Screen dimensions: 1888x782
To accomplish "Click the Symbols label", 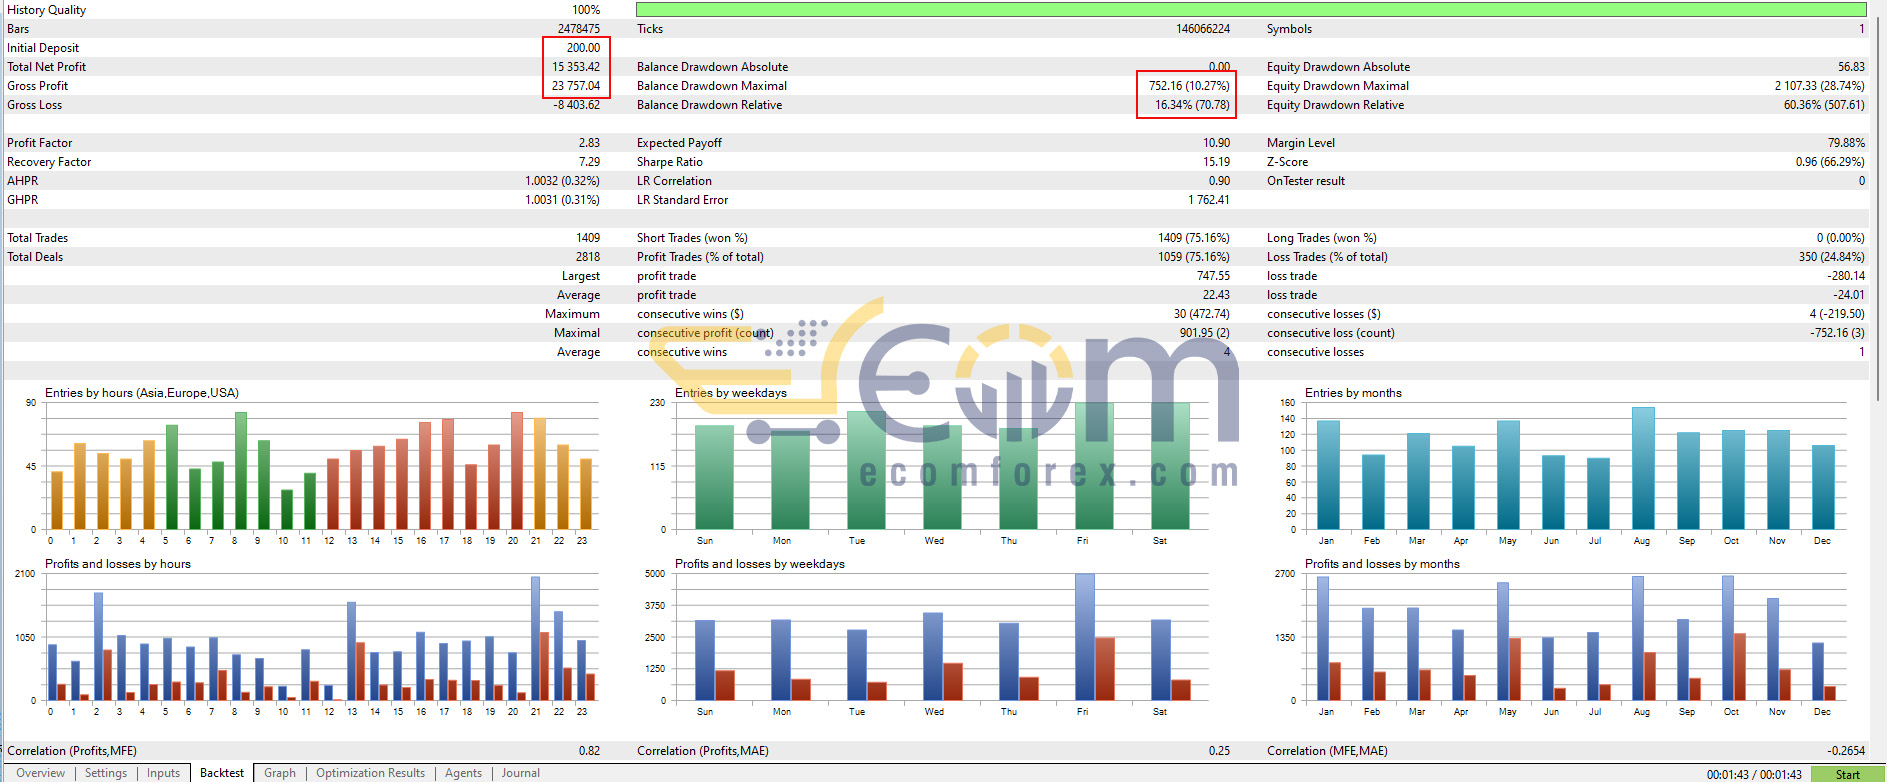I will coord(1289,29).
